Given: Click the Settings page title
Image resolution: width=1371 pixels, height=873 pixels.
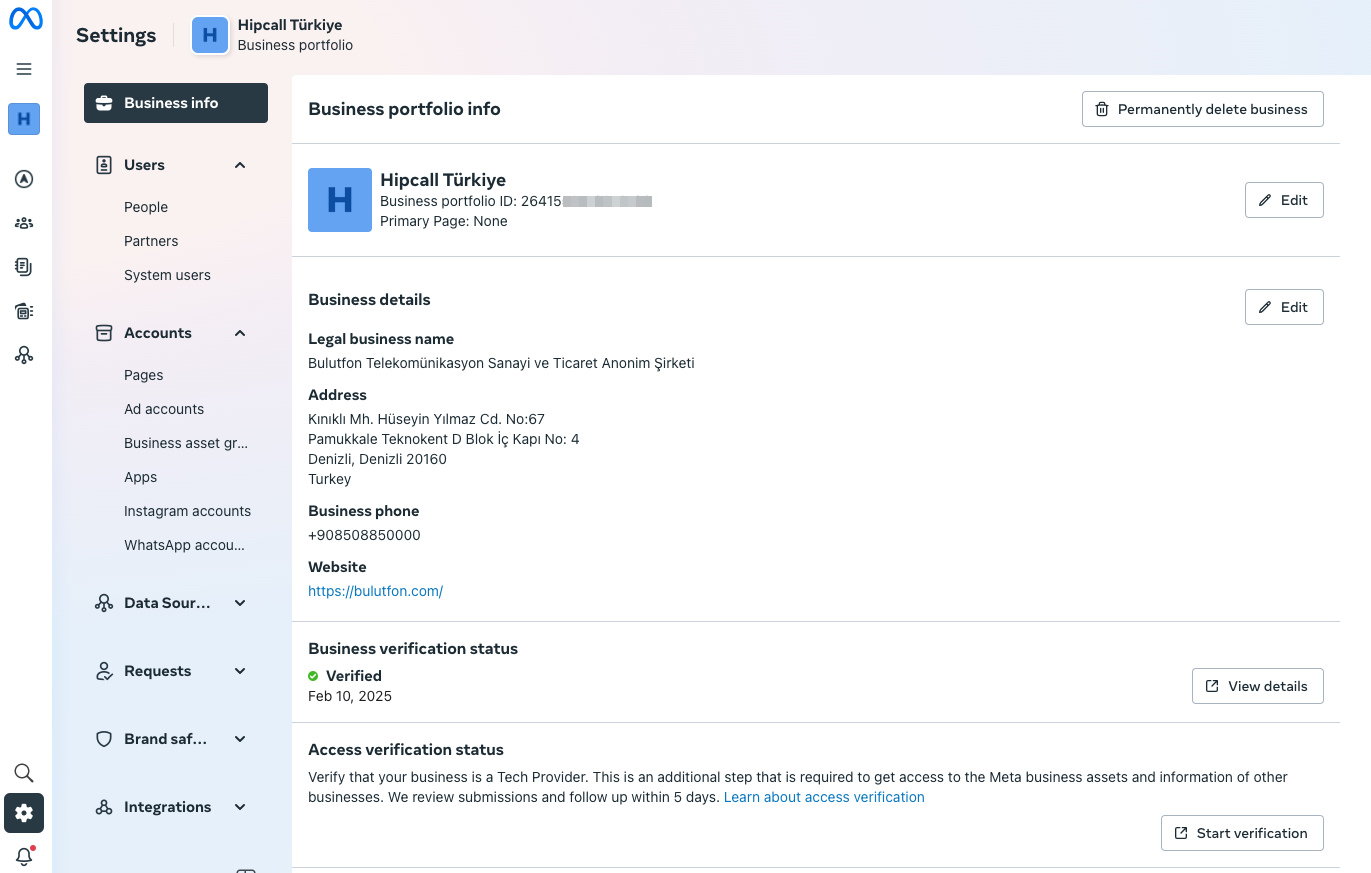Looking at the screenshot, I should [116, 35].
